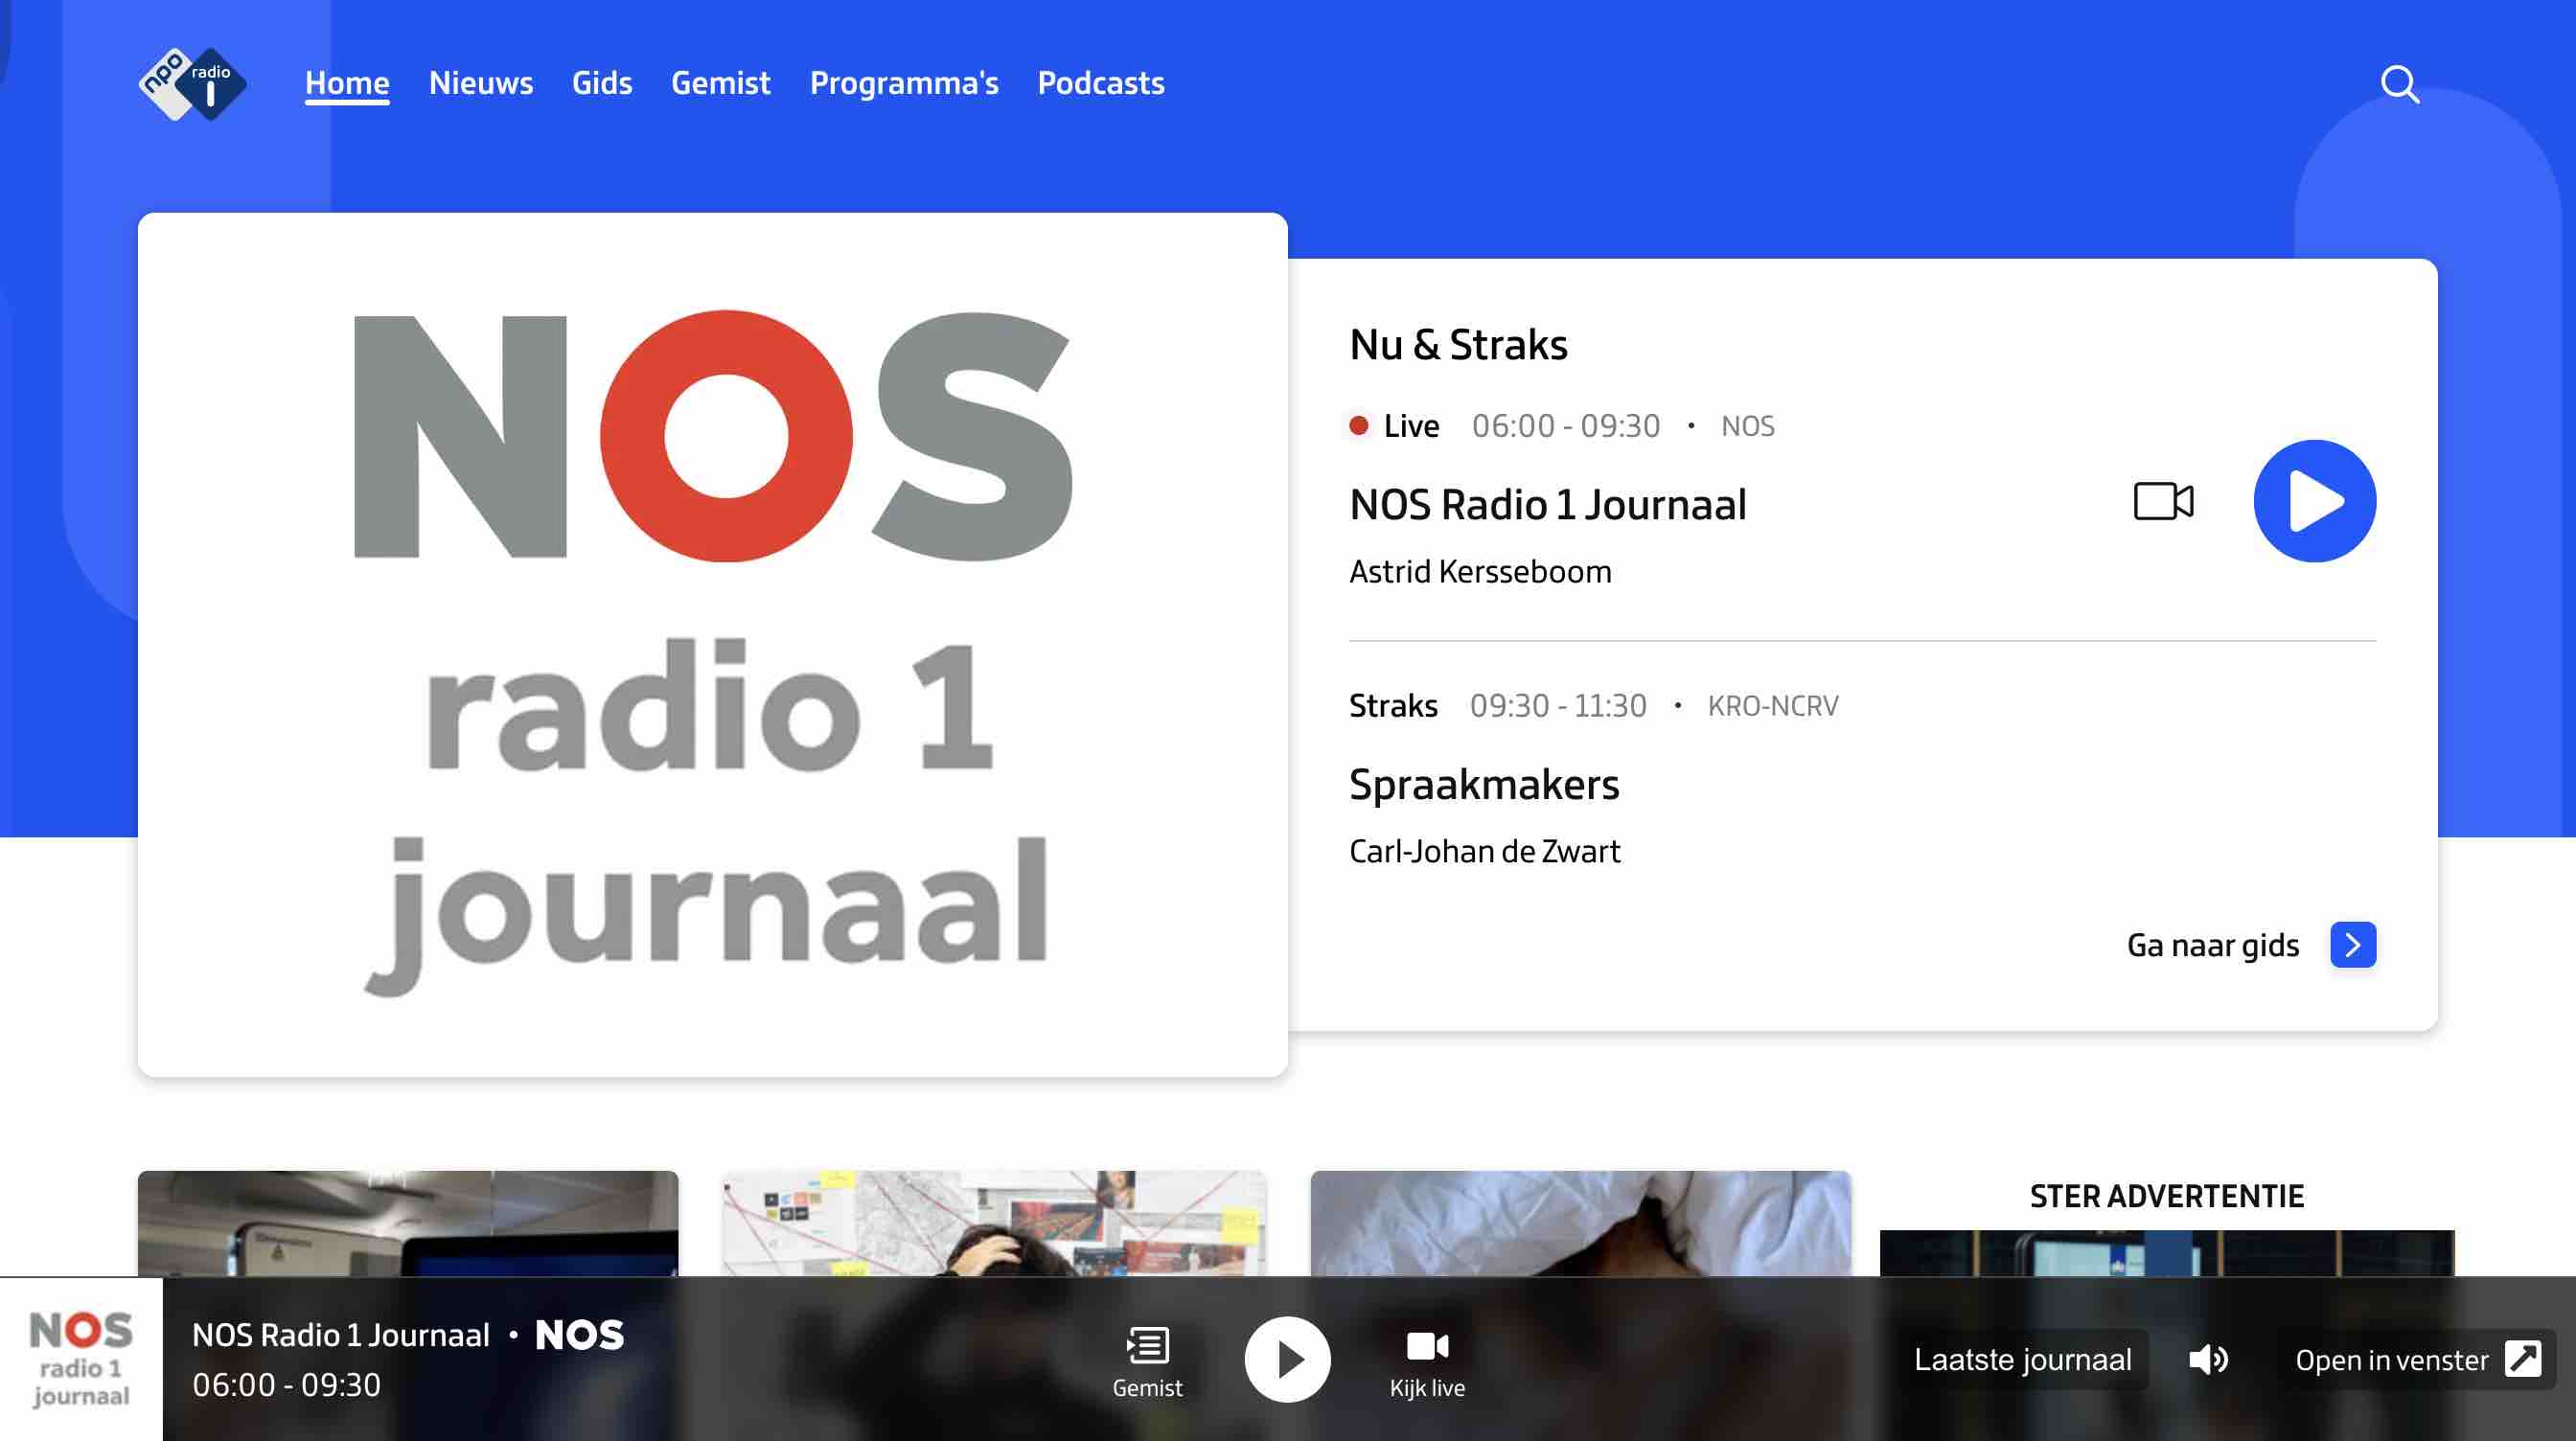The width and height of the screenshot is (2576, 1441).
Task: Click the bold NOS label in the player bar
Action: pyautogui.click(x=579, y=1335)
